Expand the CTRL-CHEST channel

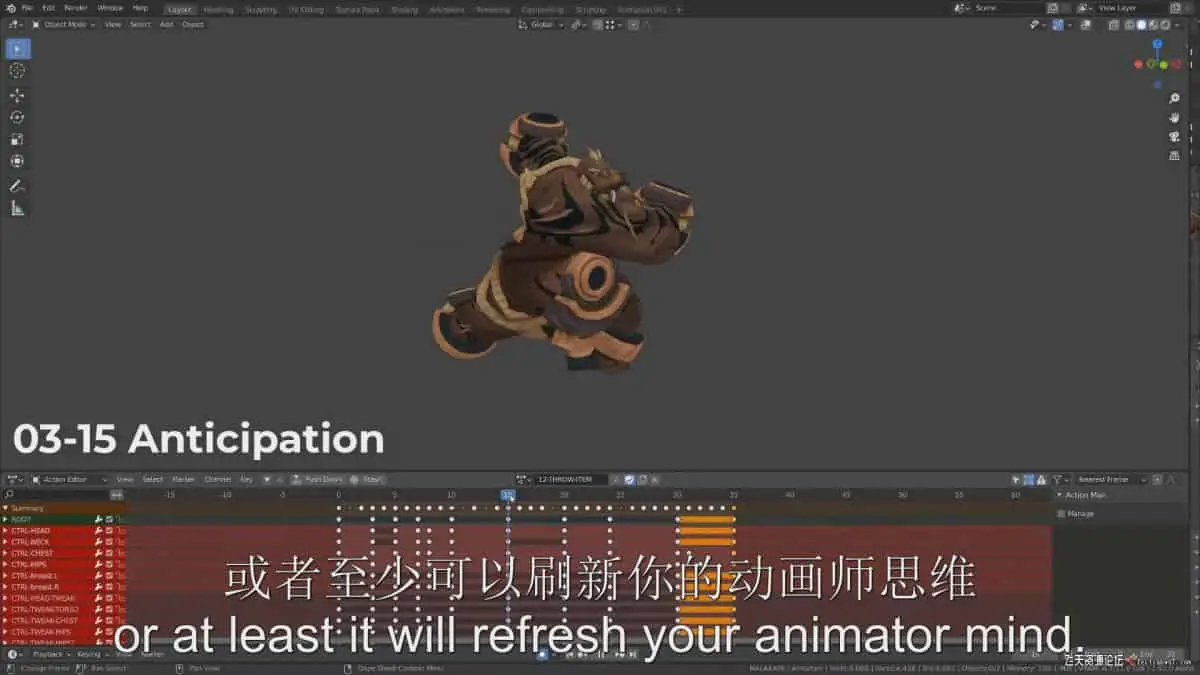coord(5,553)
